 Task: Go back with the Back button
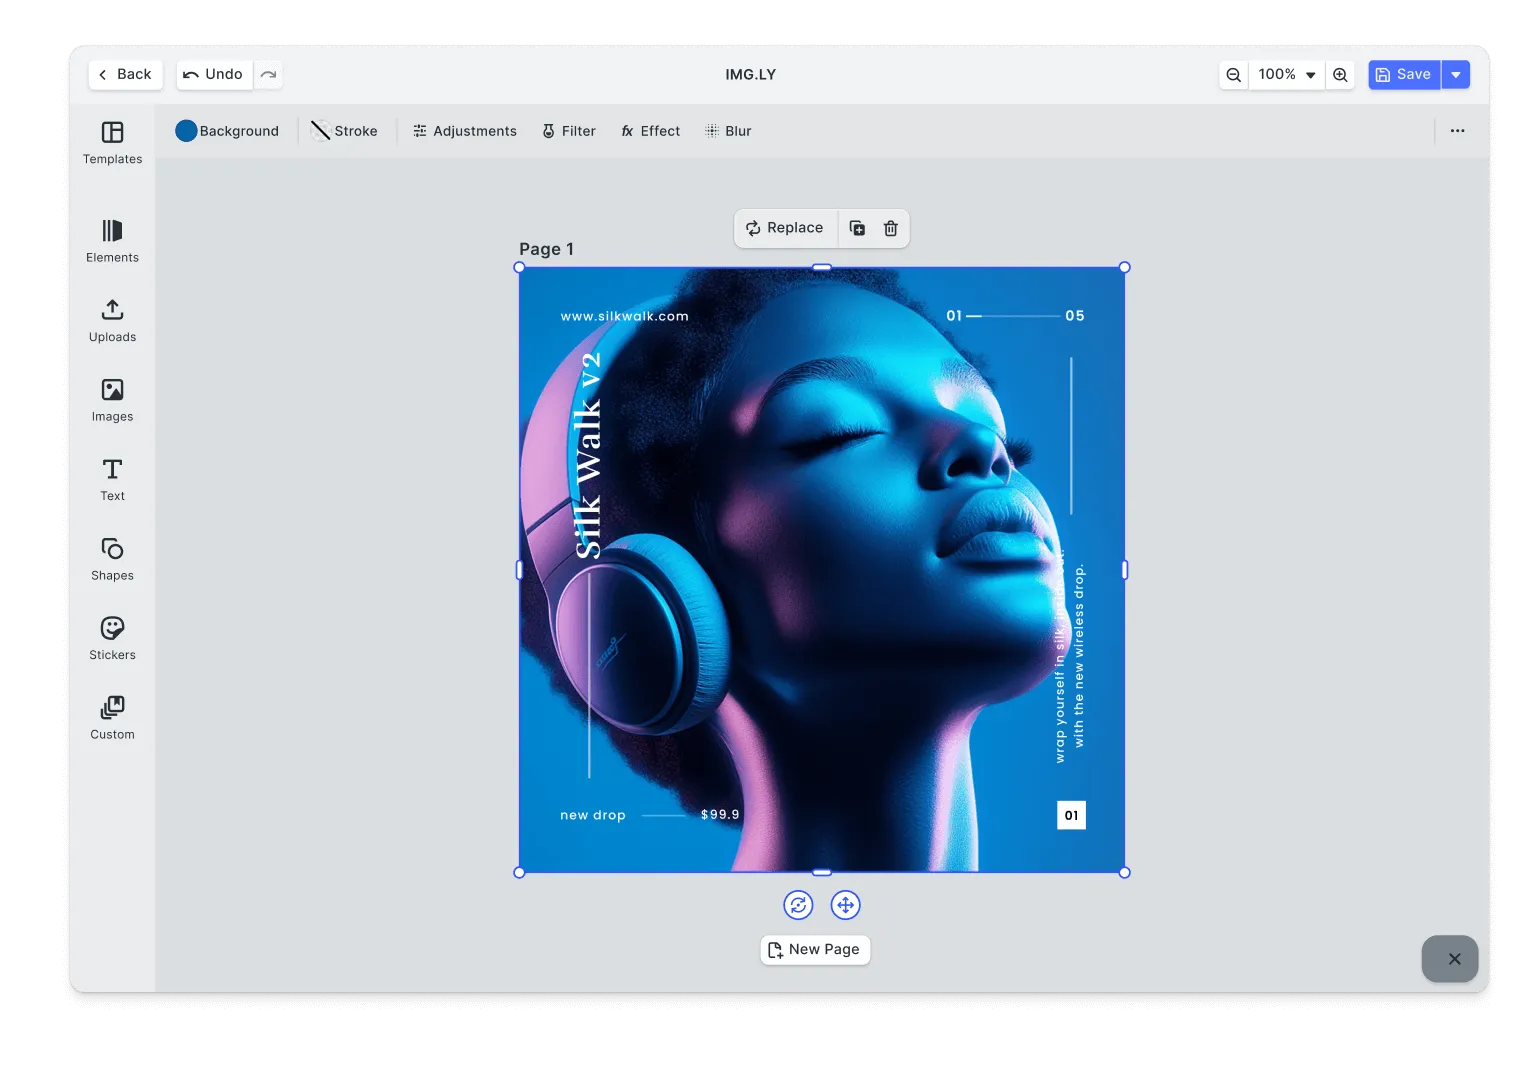coord(125,74)
